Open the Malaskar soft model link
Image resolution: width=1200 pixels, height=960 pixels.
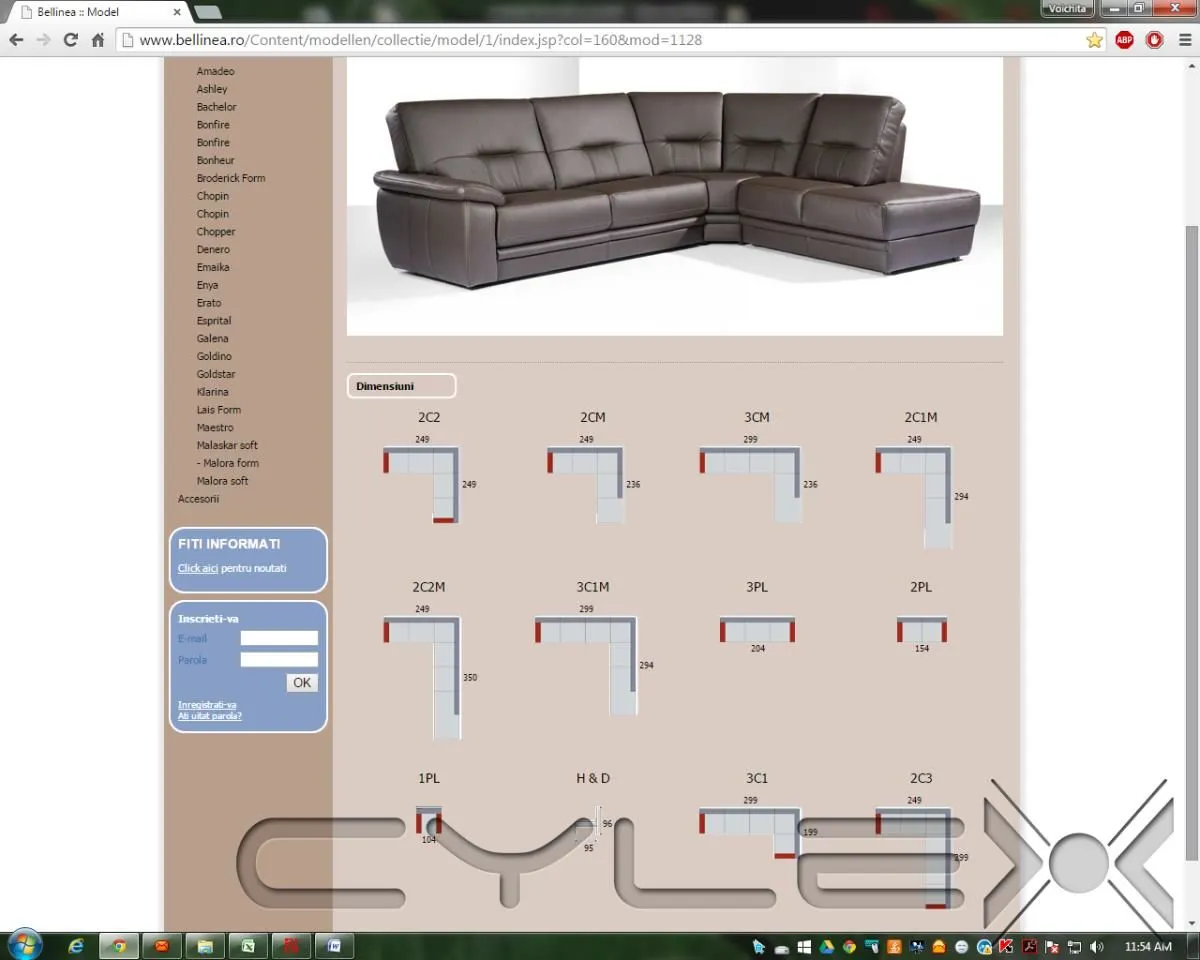pyautogui.click(x=227, y=445)
